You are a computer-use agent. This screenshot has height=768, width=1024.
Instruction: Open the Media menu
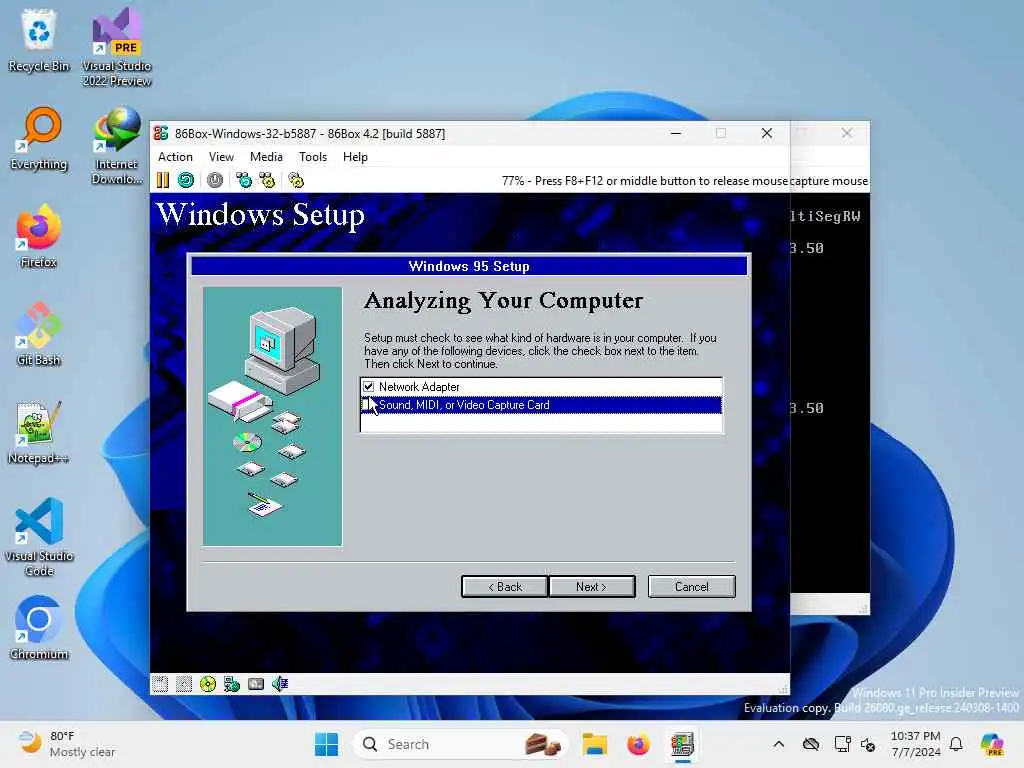click(x=266, y=157)
